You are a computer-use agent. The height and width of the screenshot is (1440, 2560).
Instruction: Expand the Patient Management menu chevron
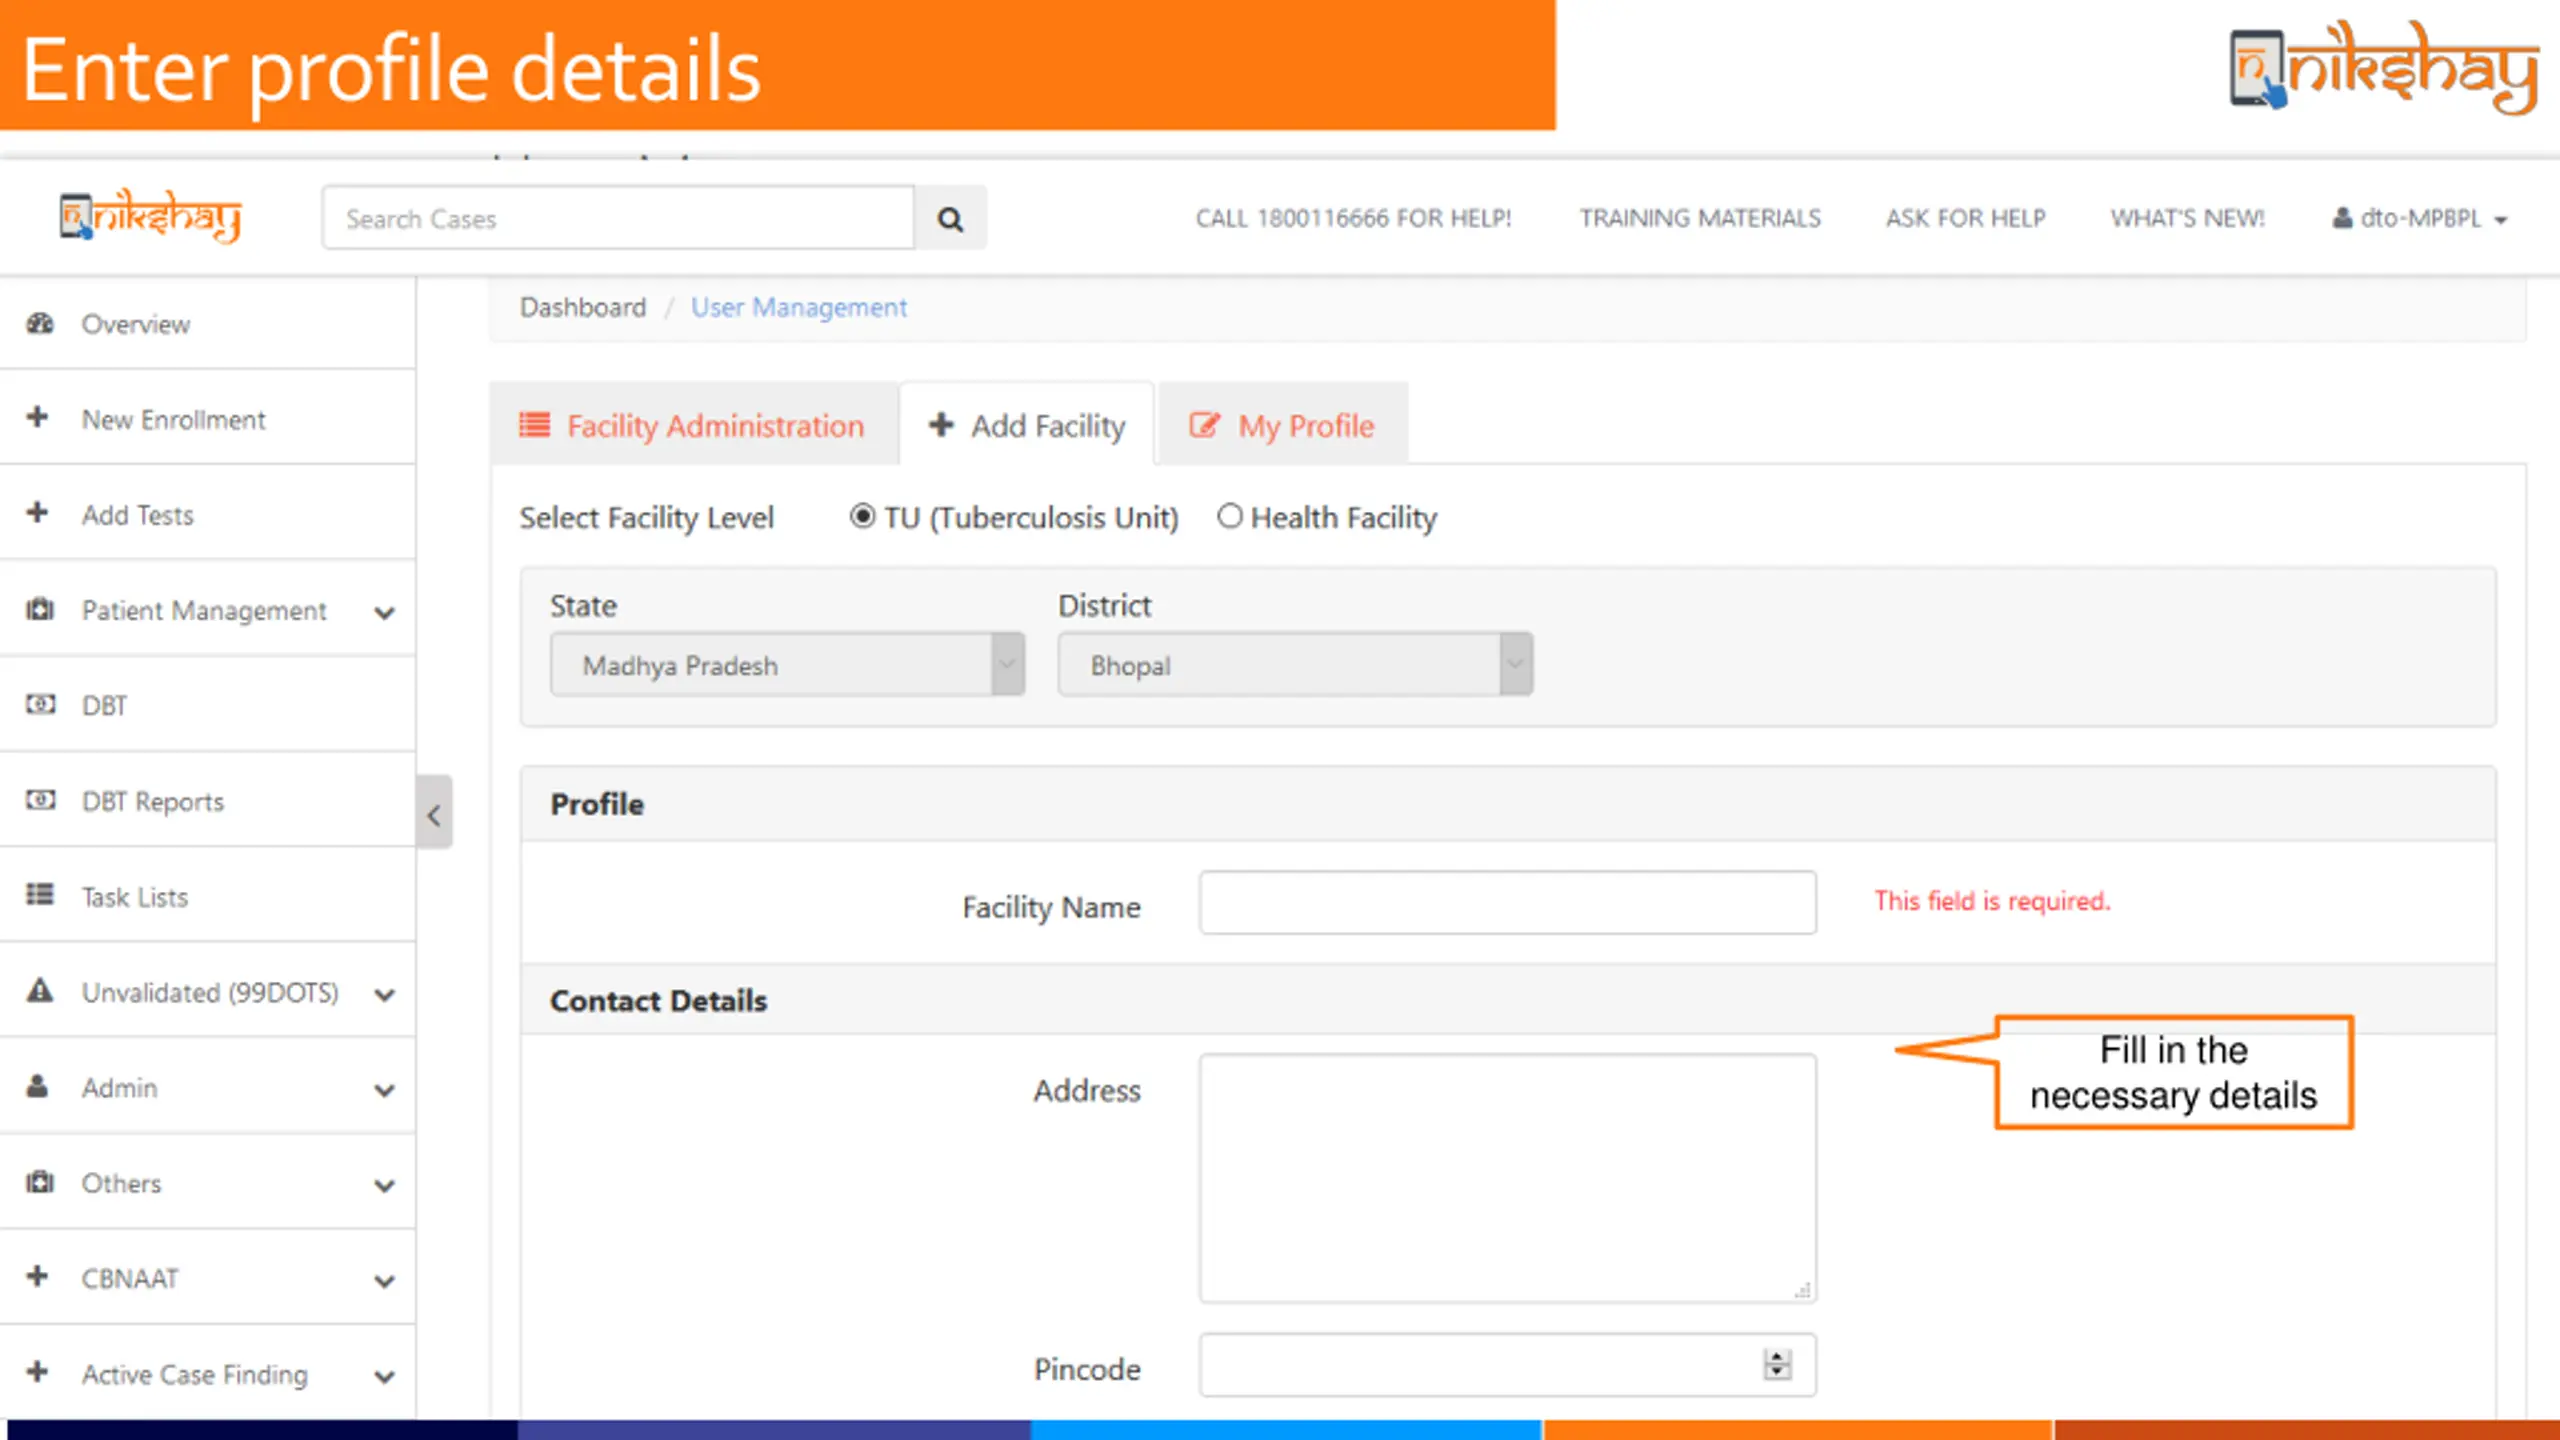point(385,613)
